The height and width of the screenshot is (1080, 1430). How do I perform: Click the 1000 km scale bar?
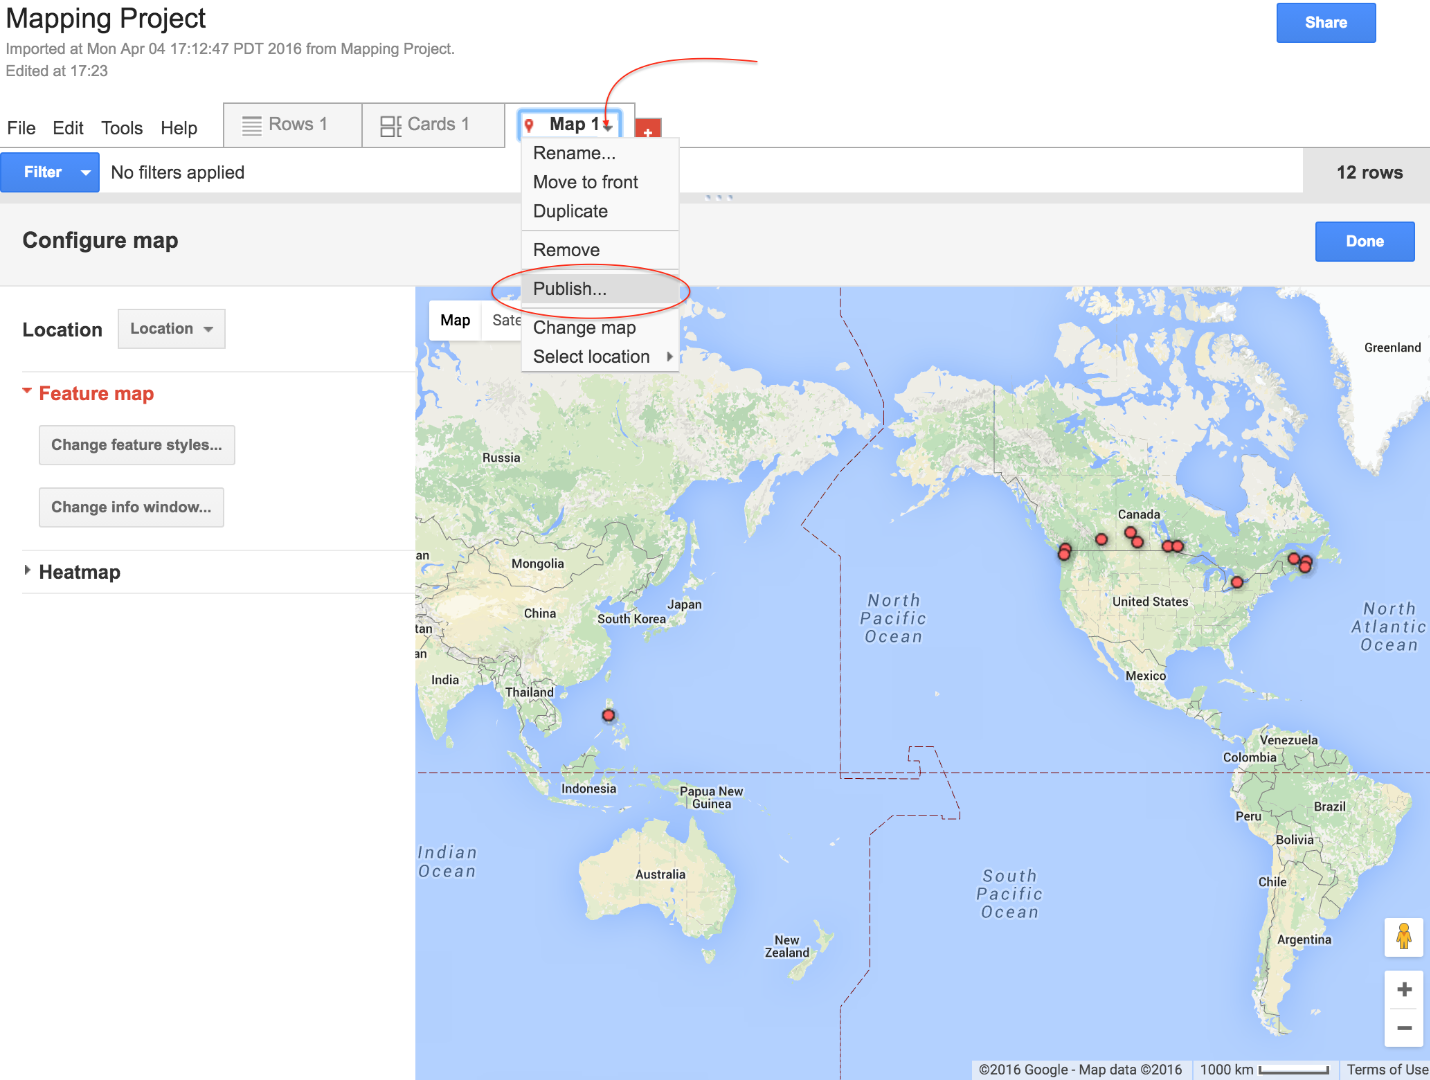pos(1265,1069)
